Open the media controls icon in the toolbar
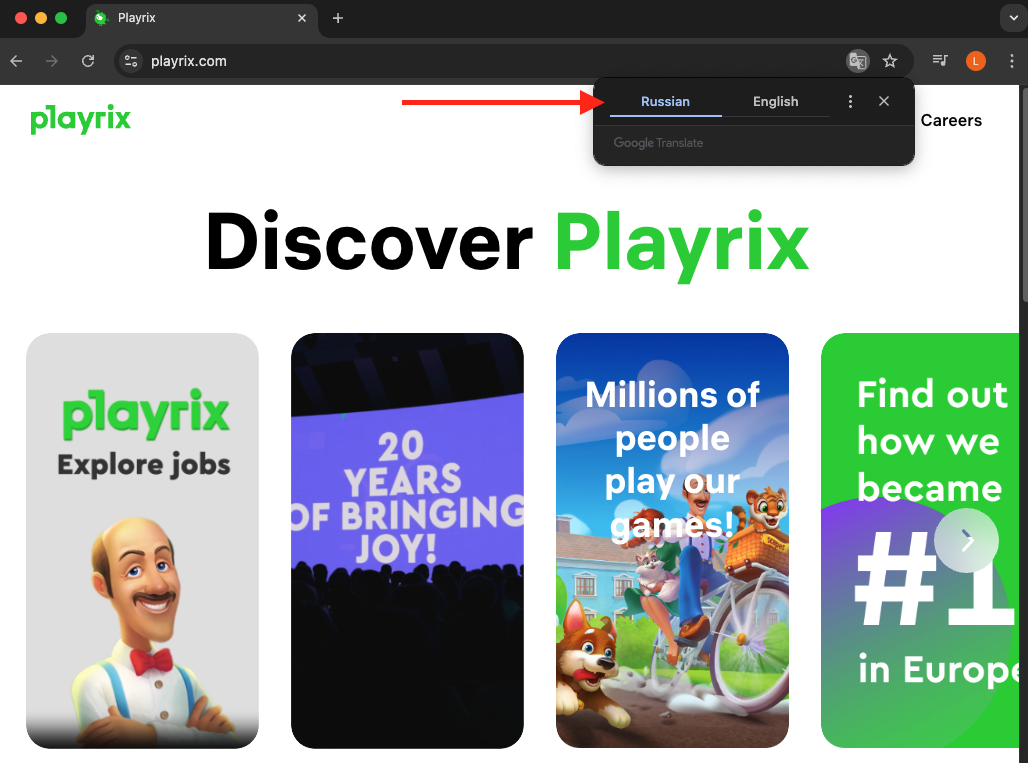This screenshot has height=763, width=1028. pos(940,61)
